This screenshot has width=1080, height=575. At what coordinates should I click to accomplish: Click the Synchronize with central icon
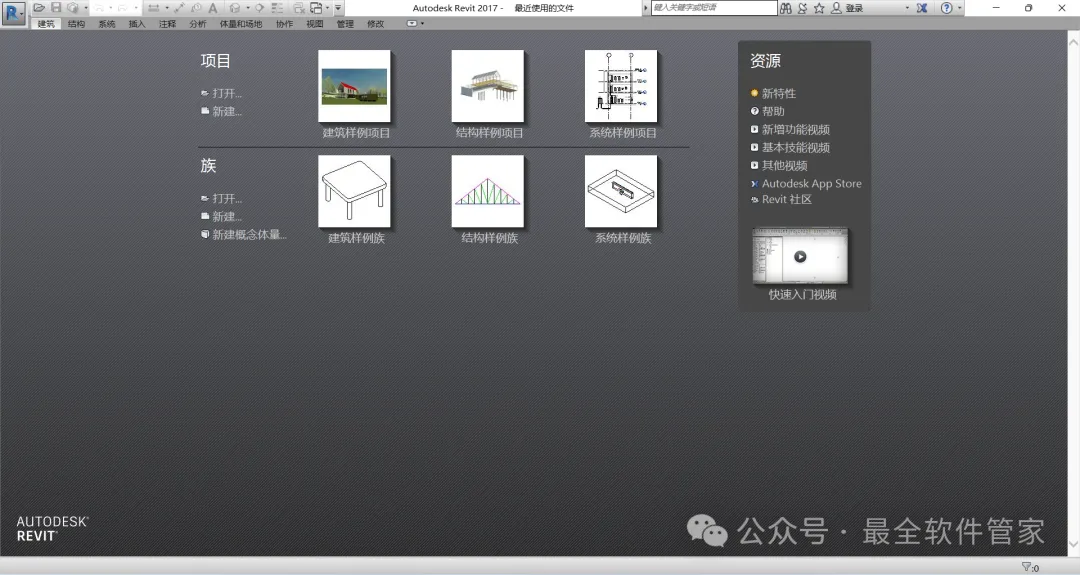[72, 8]
